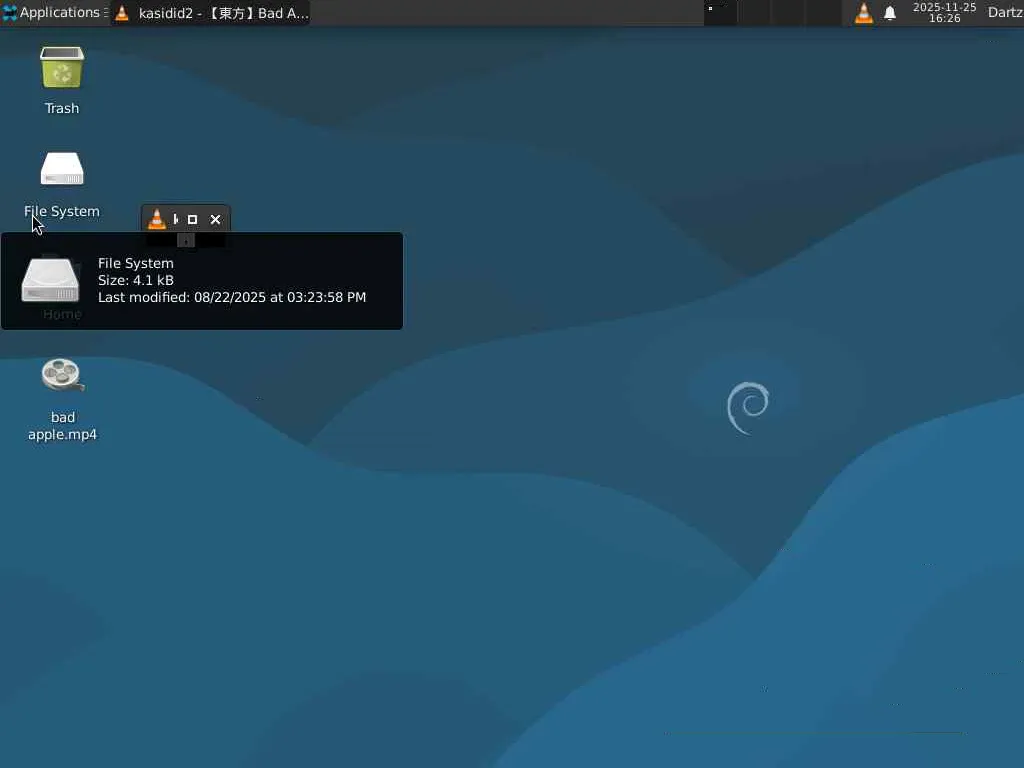Select the File System desktop icon
1024x768 pixels.
click(62, 185)
